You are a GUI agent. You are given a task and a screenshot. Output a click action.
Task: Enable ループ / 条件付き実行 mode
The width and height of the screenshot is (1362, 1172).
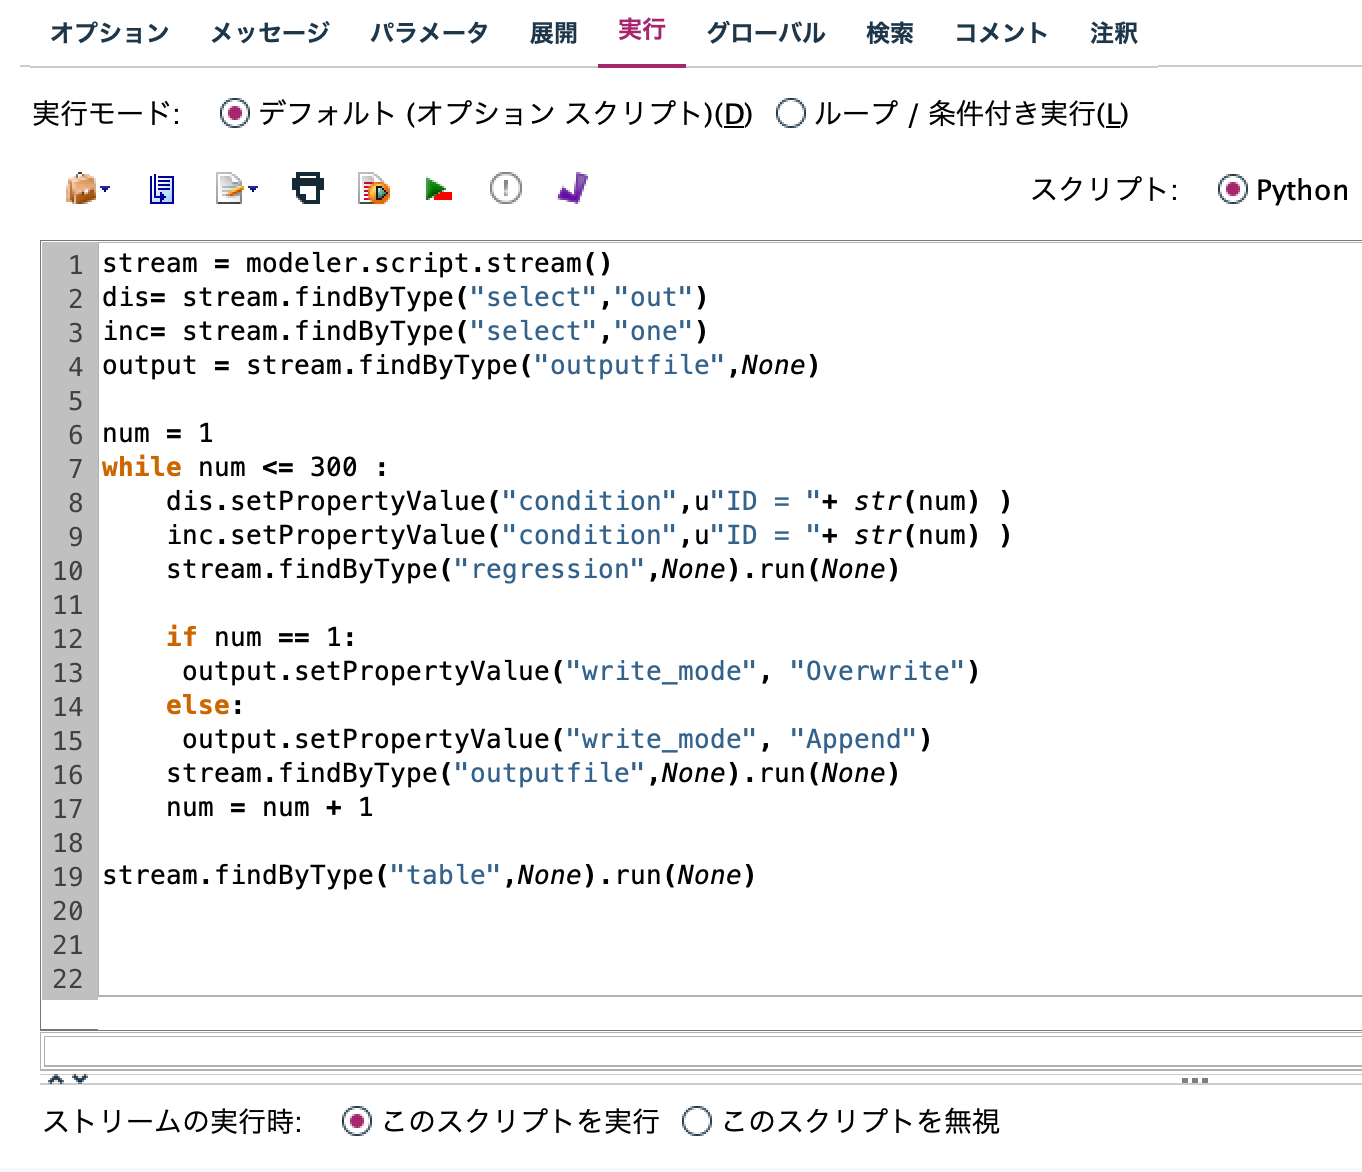pos(791,114)
